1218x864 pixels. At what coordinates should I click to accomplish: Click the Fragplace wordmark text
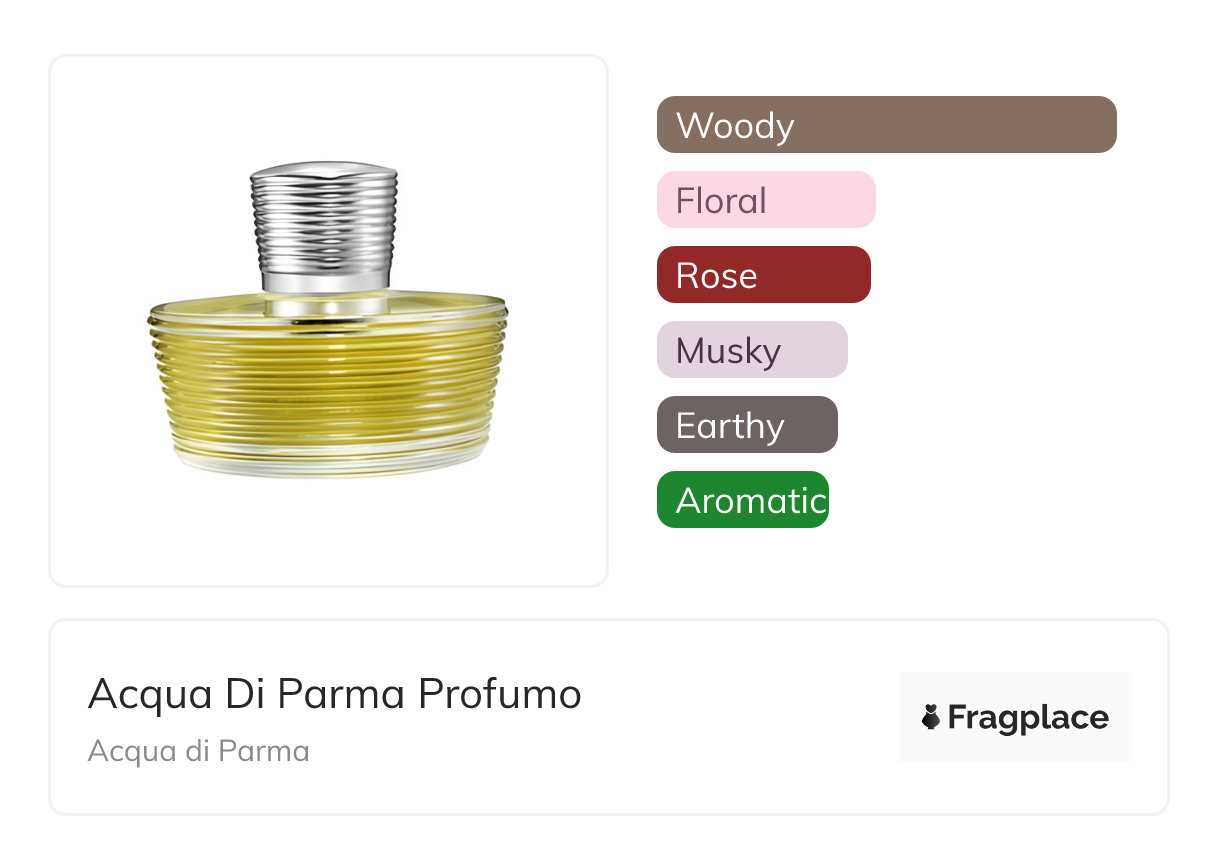[1028, 718]
